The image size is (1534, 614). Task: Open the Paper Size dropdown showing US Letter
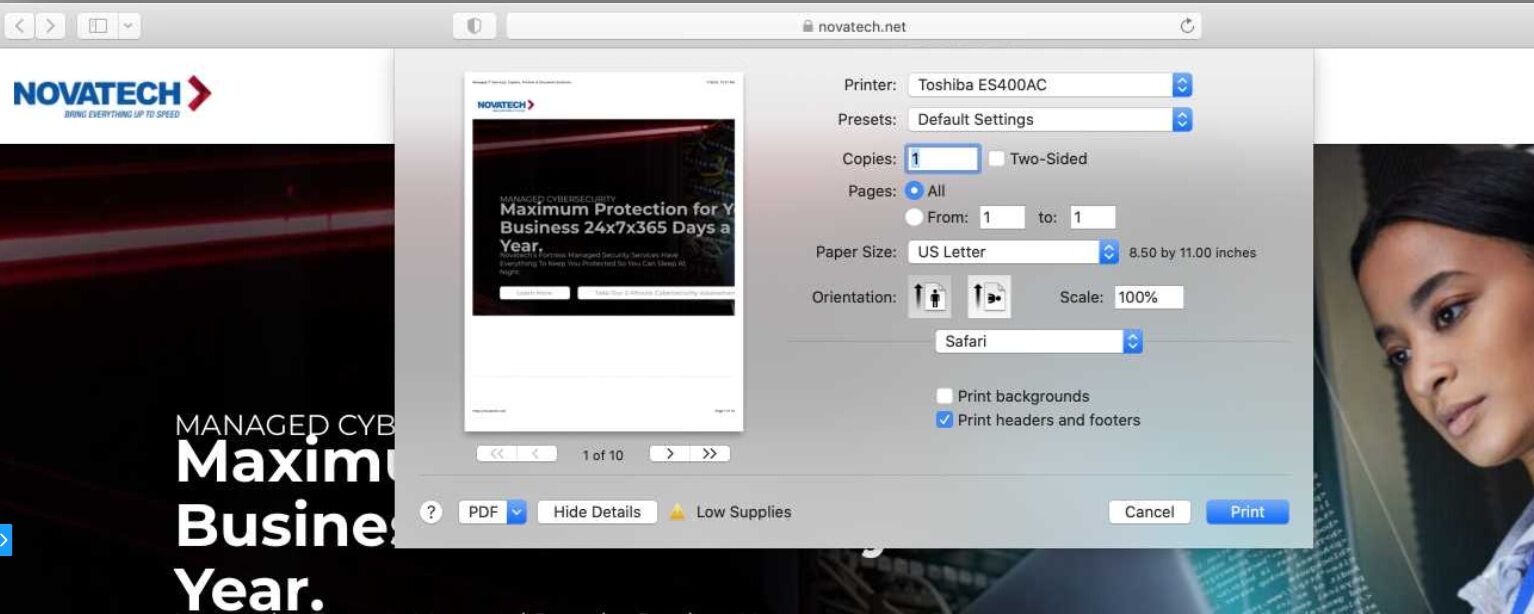click(1012, 252)
